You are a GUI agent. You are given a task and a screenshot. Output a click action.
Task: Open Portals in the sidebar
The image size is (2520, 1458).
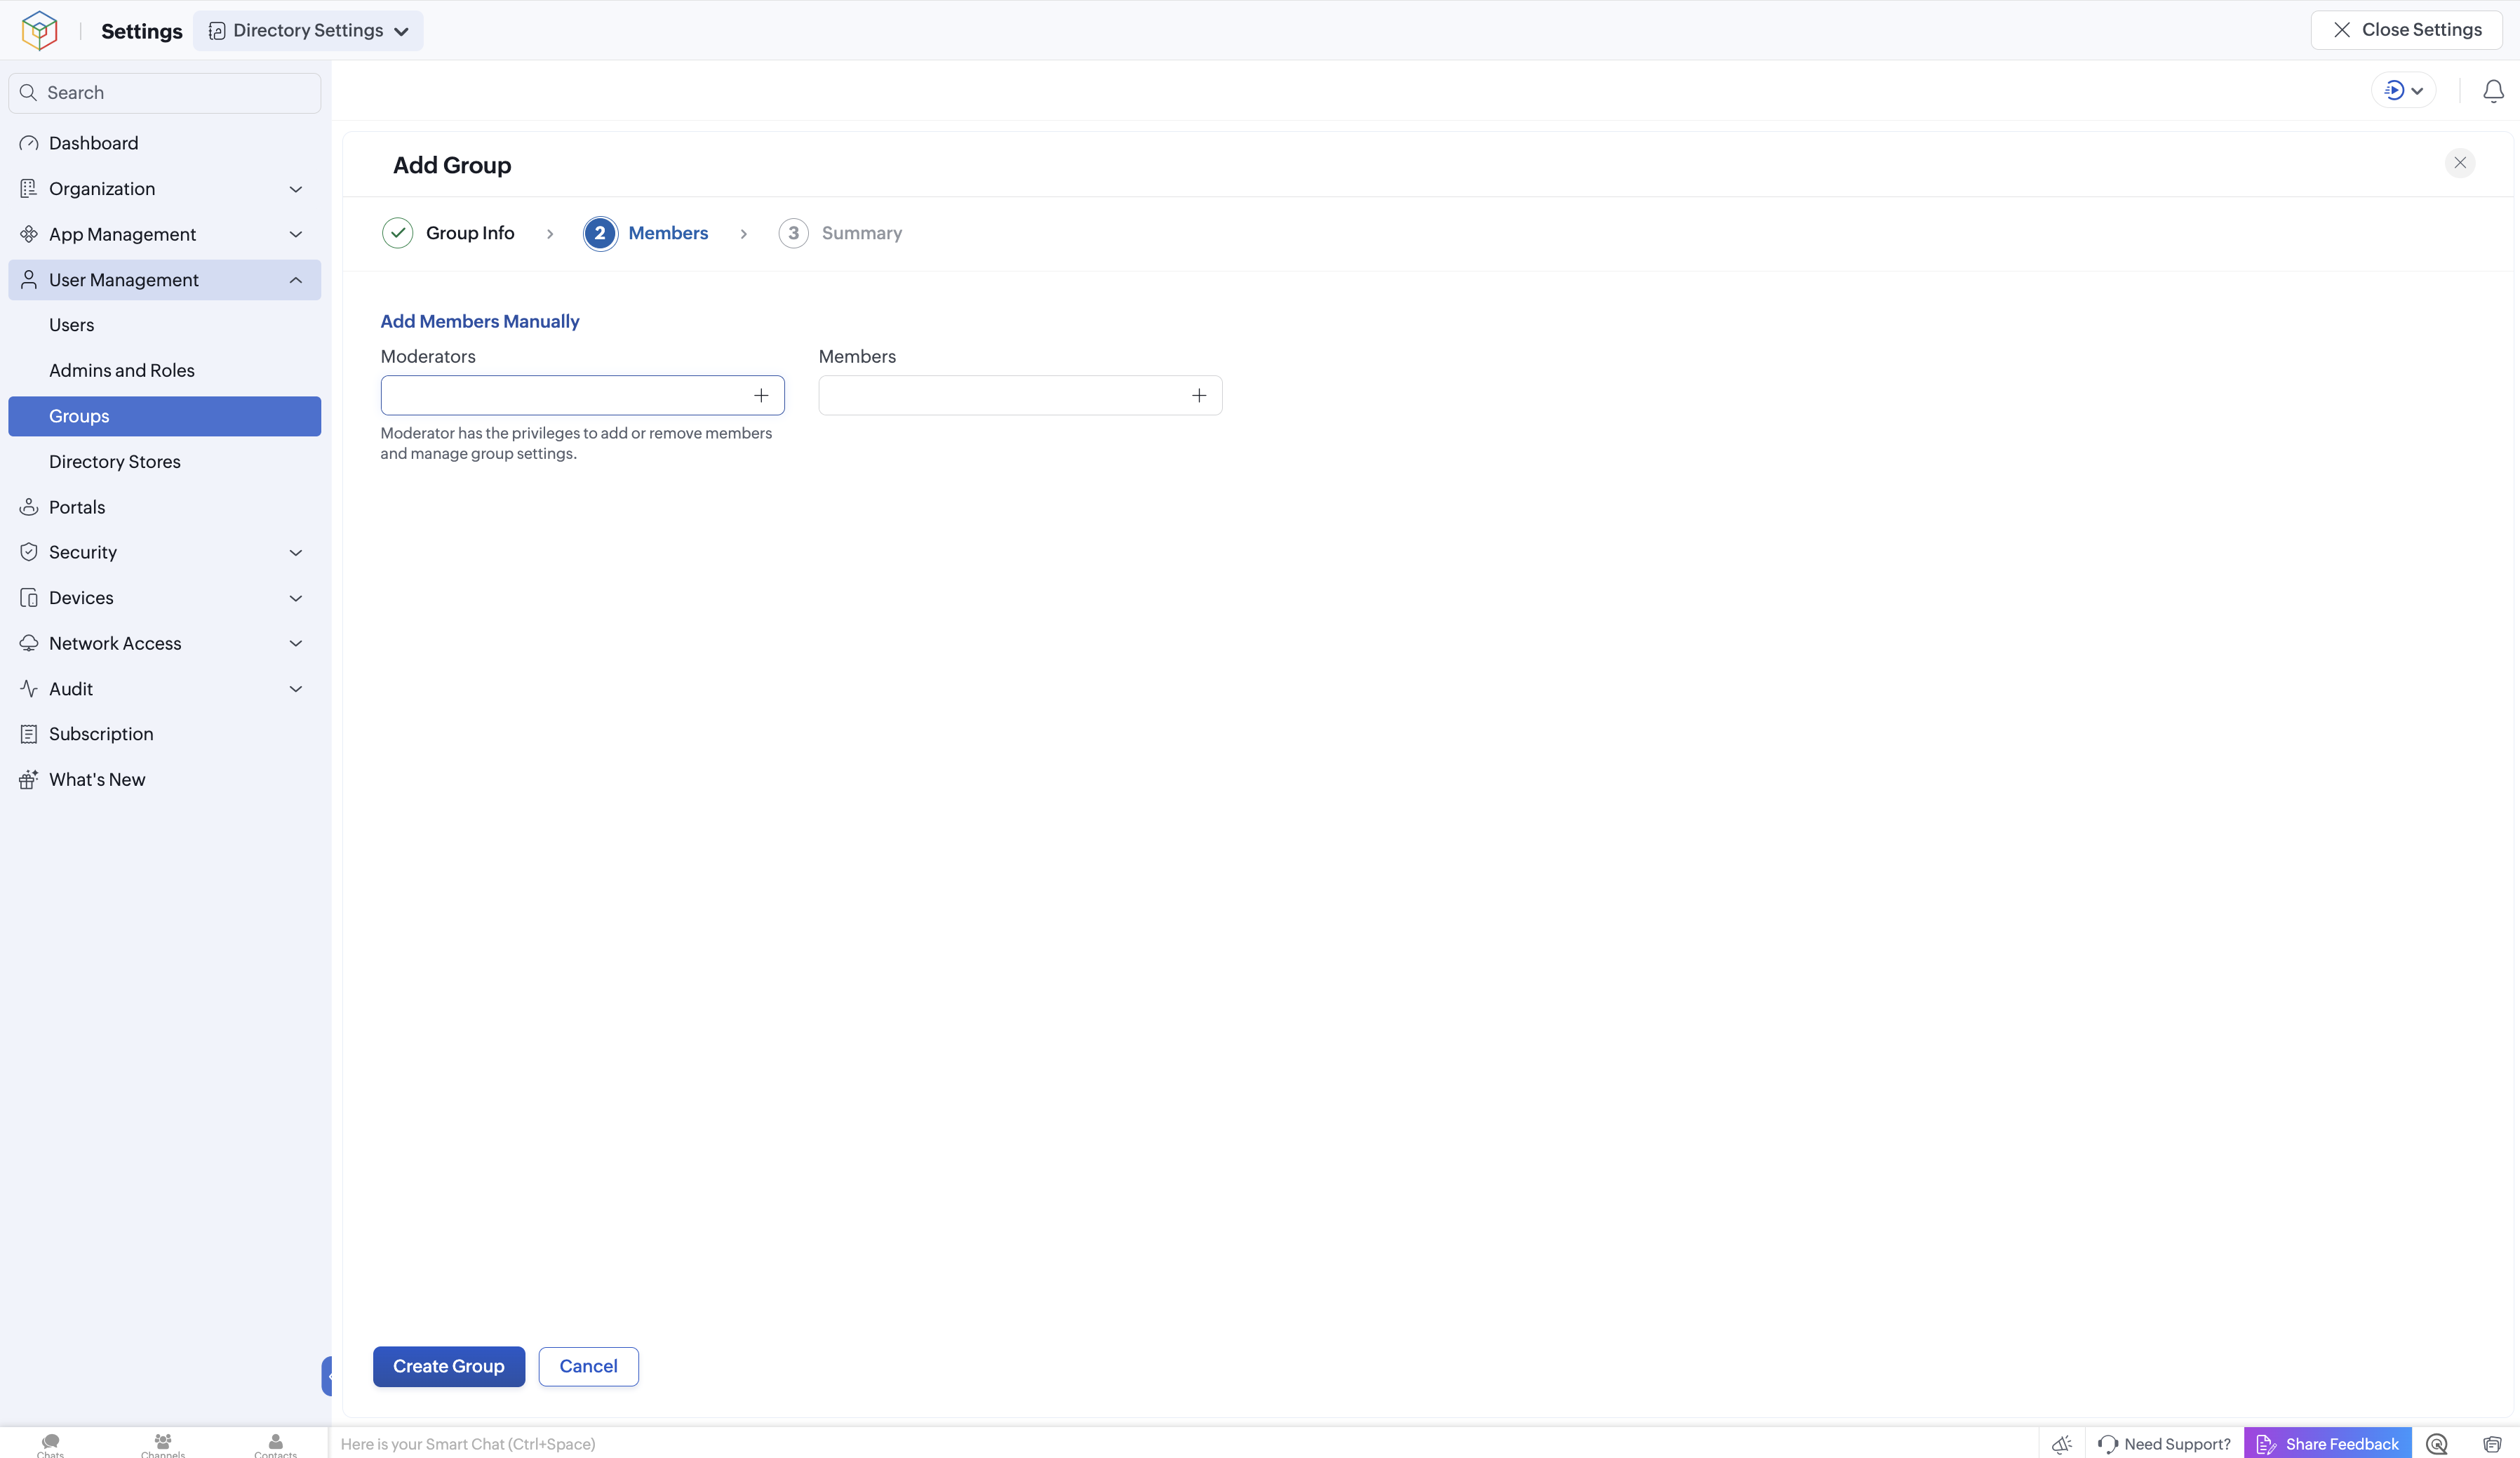click(x=165, y=507)
